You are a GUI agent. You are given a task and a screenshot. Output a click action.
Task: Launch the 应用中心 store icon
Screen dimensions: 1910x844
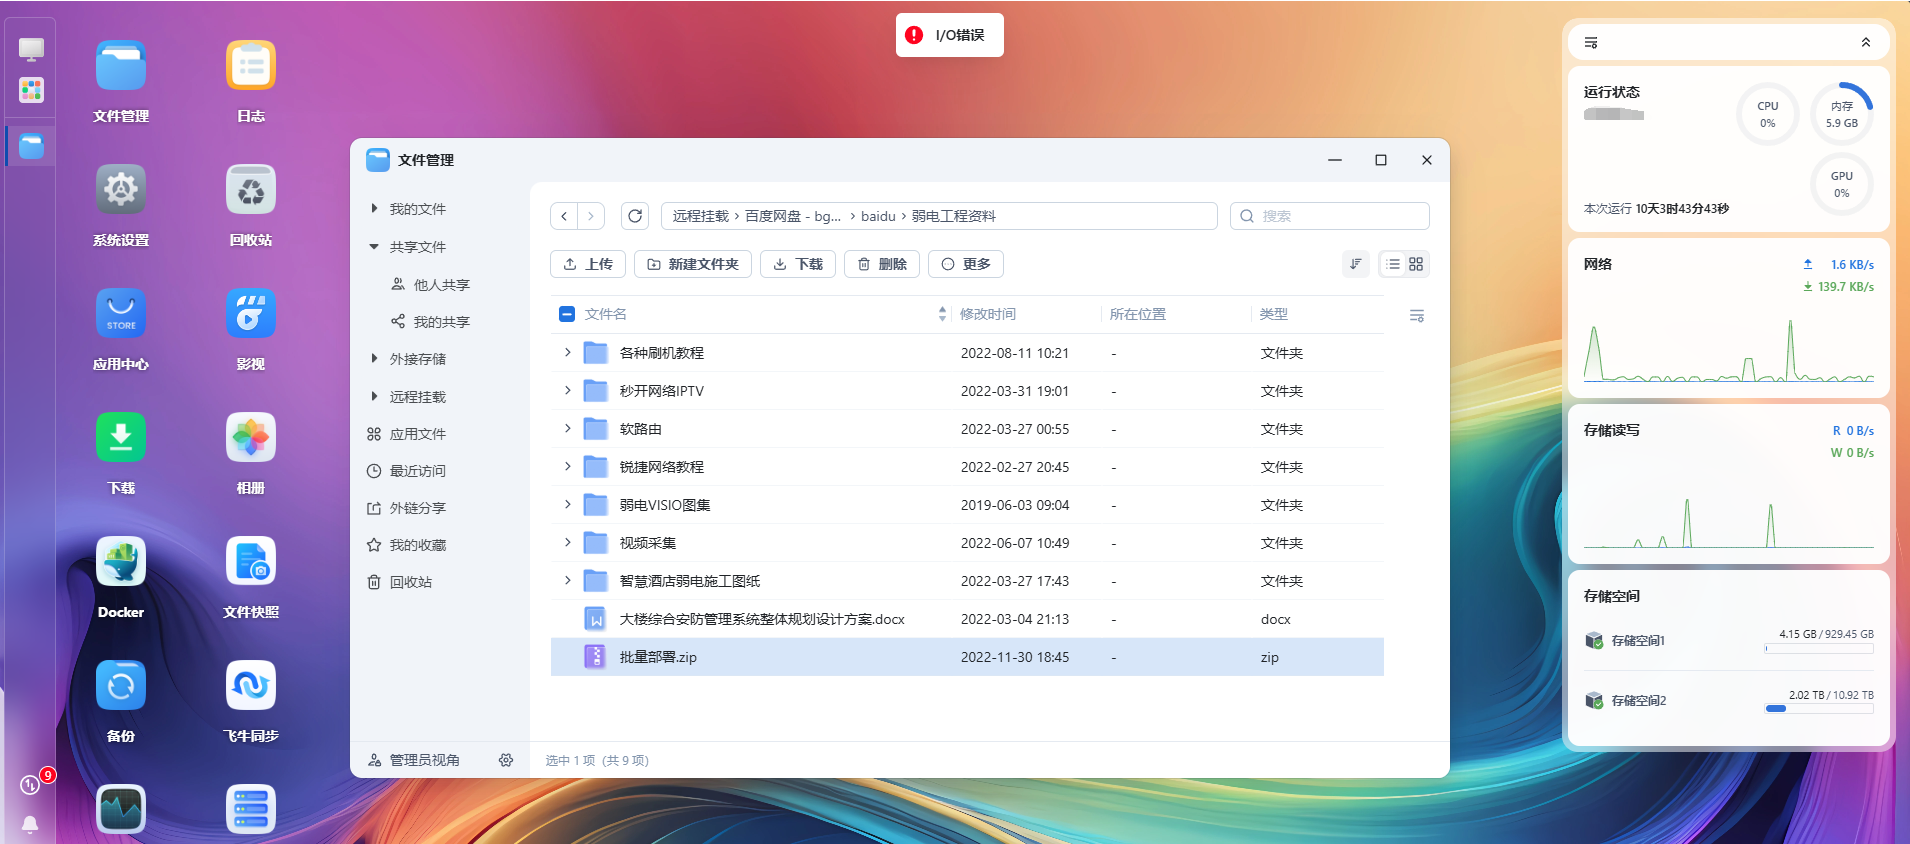click(x=121, y=314)
